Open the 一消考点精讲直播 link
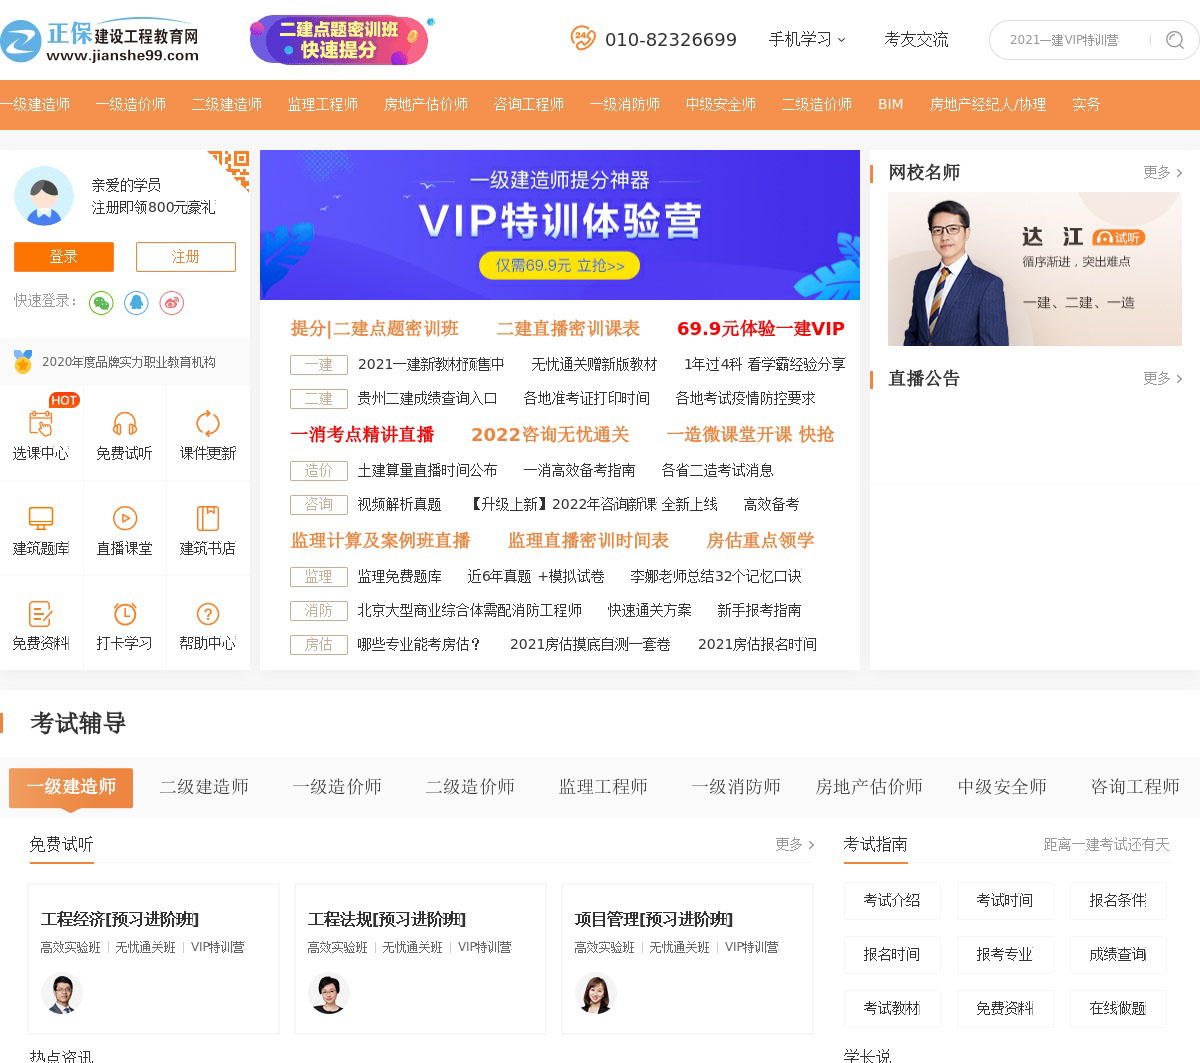The image size is (1200, 1063). click(x=362, y=434)
